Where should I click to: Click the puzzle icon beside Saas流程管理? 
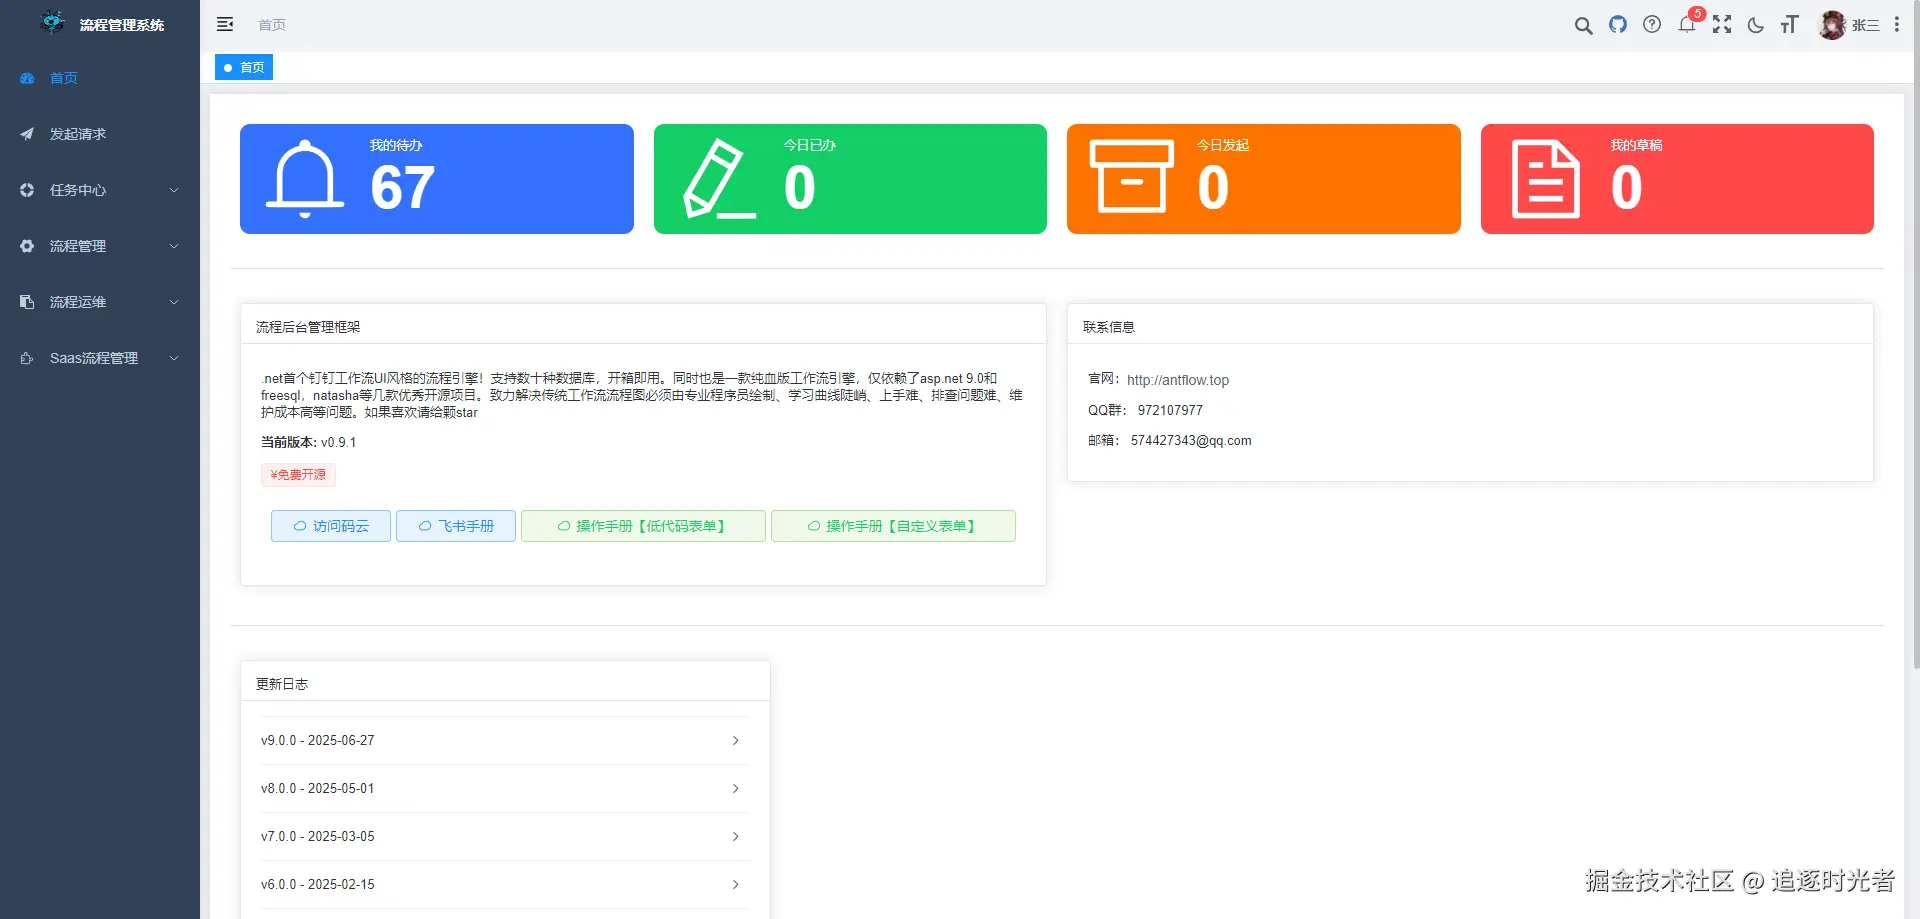point(27,358)
